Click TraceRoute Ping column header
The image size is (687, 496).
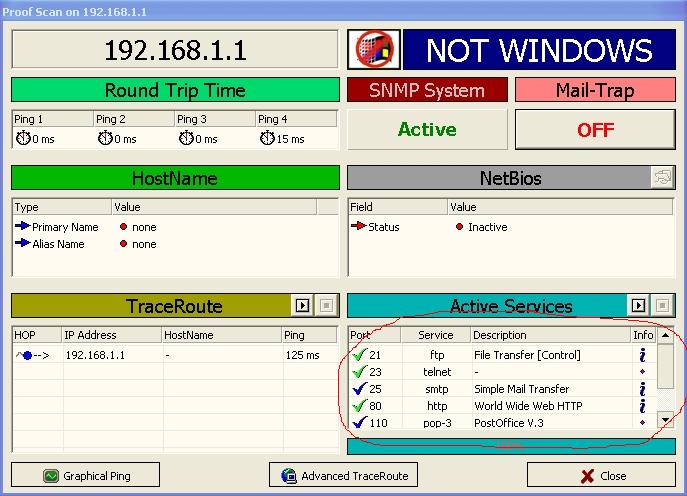[x=309, y=335]
